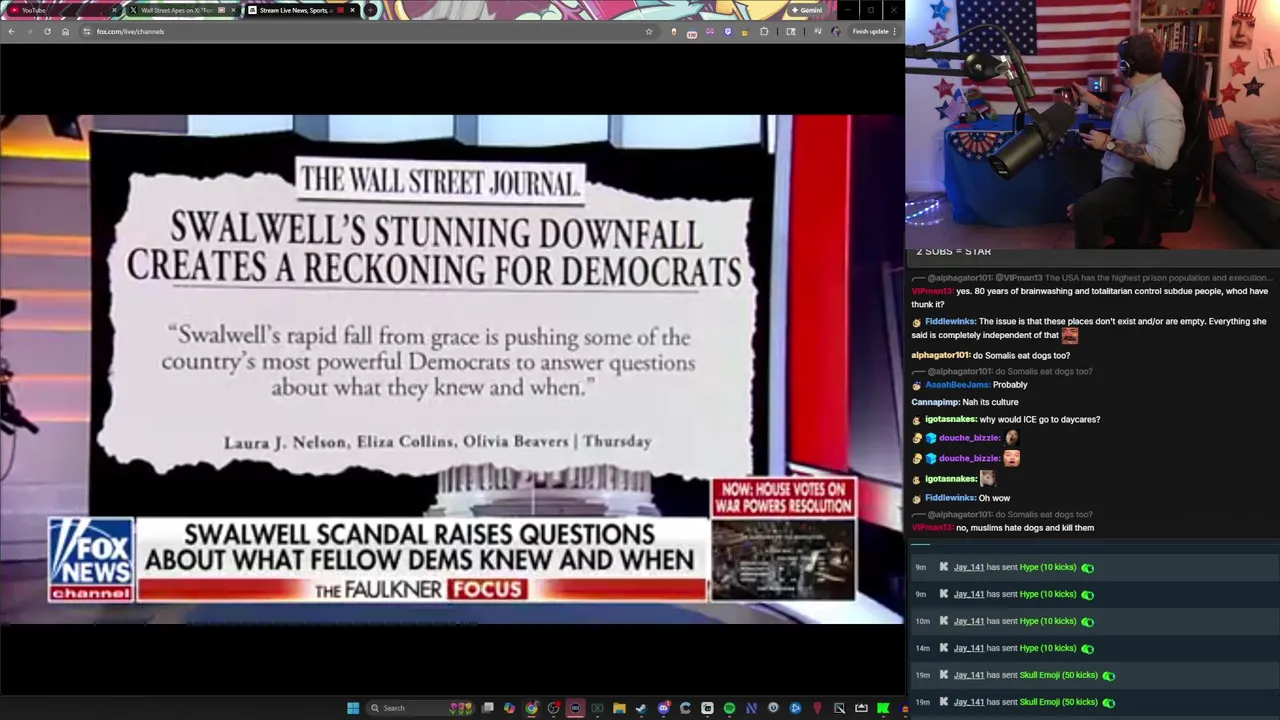1280x720 pixels.
Task: Click Jay_141 on the 10m Hype row
Action: [x=969, y=621]
